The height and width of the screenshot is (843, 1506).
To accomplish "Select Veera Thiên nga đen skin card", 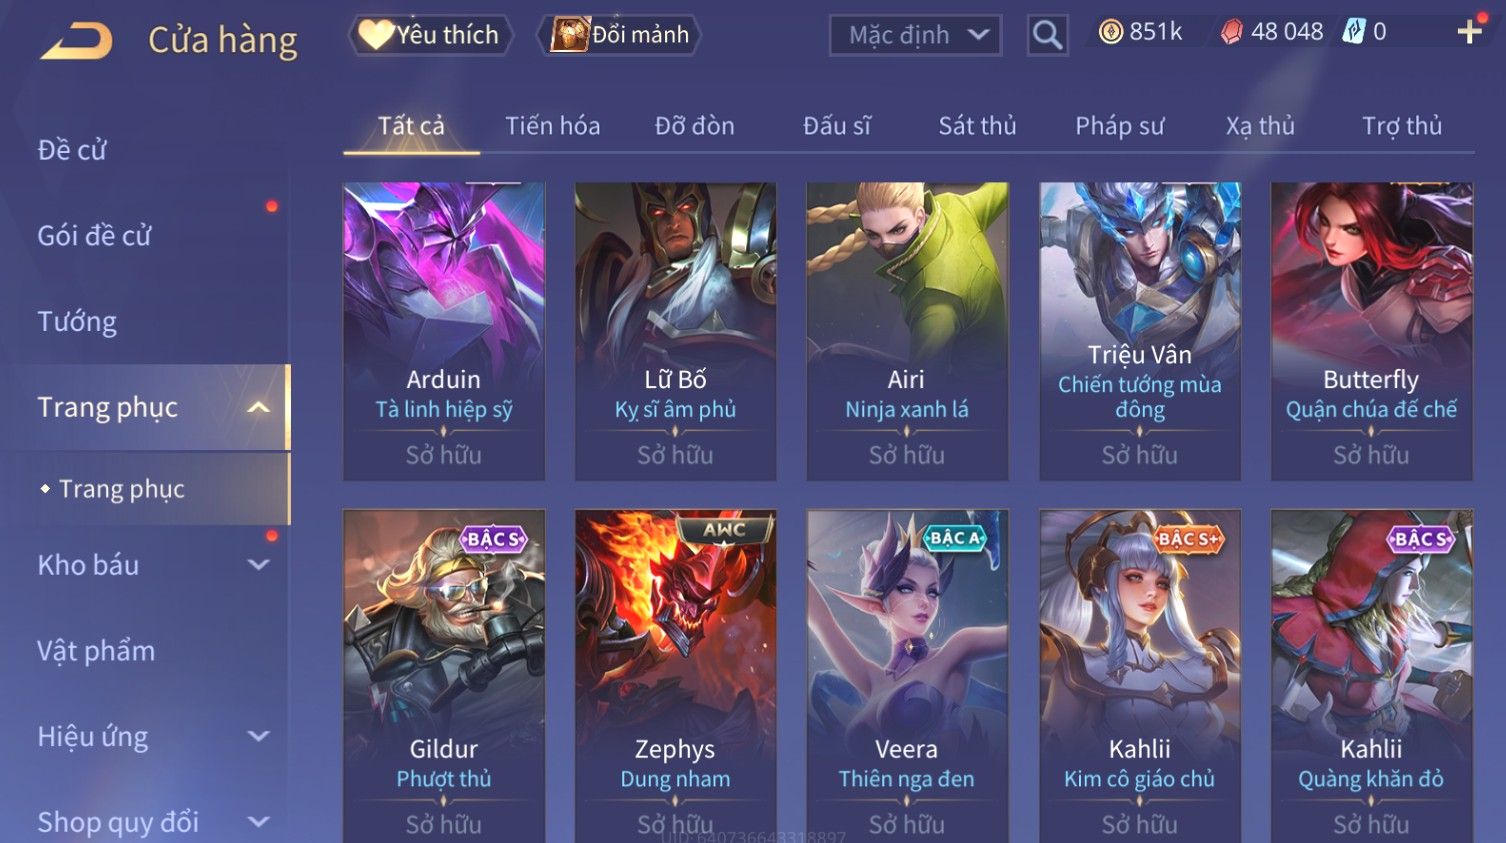I will [x=907, y=676].
